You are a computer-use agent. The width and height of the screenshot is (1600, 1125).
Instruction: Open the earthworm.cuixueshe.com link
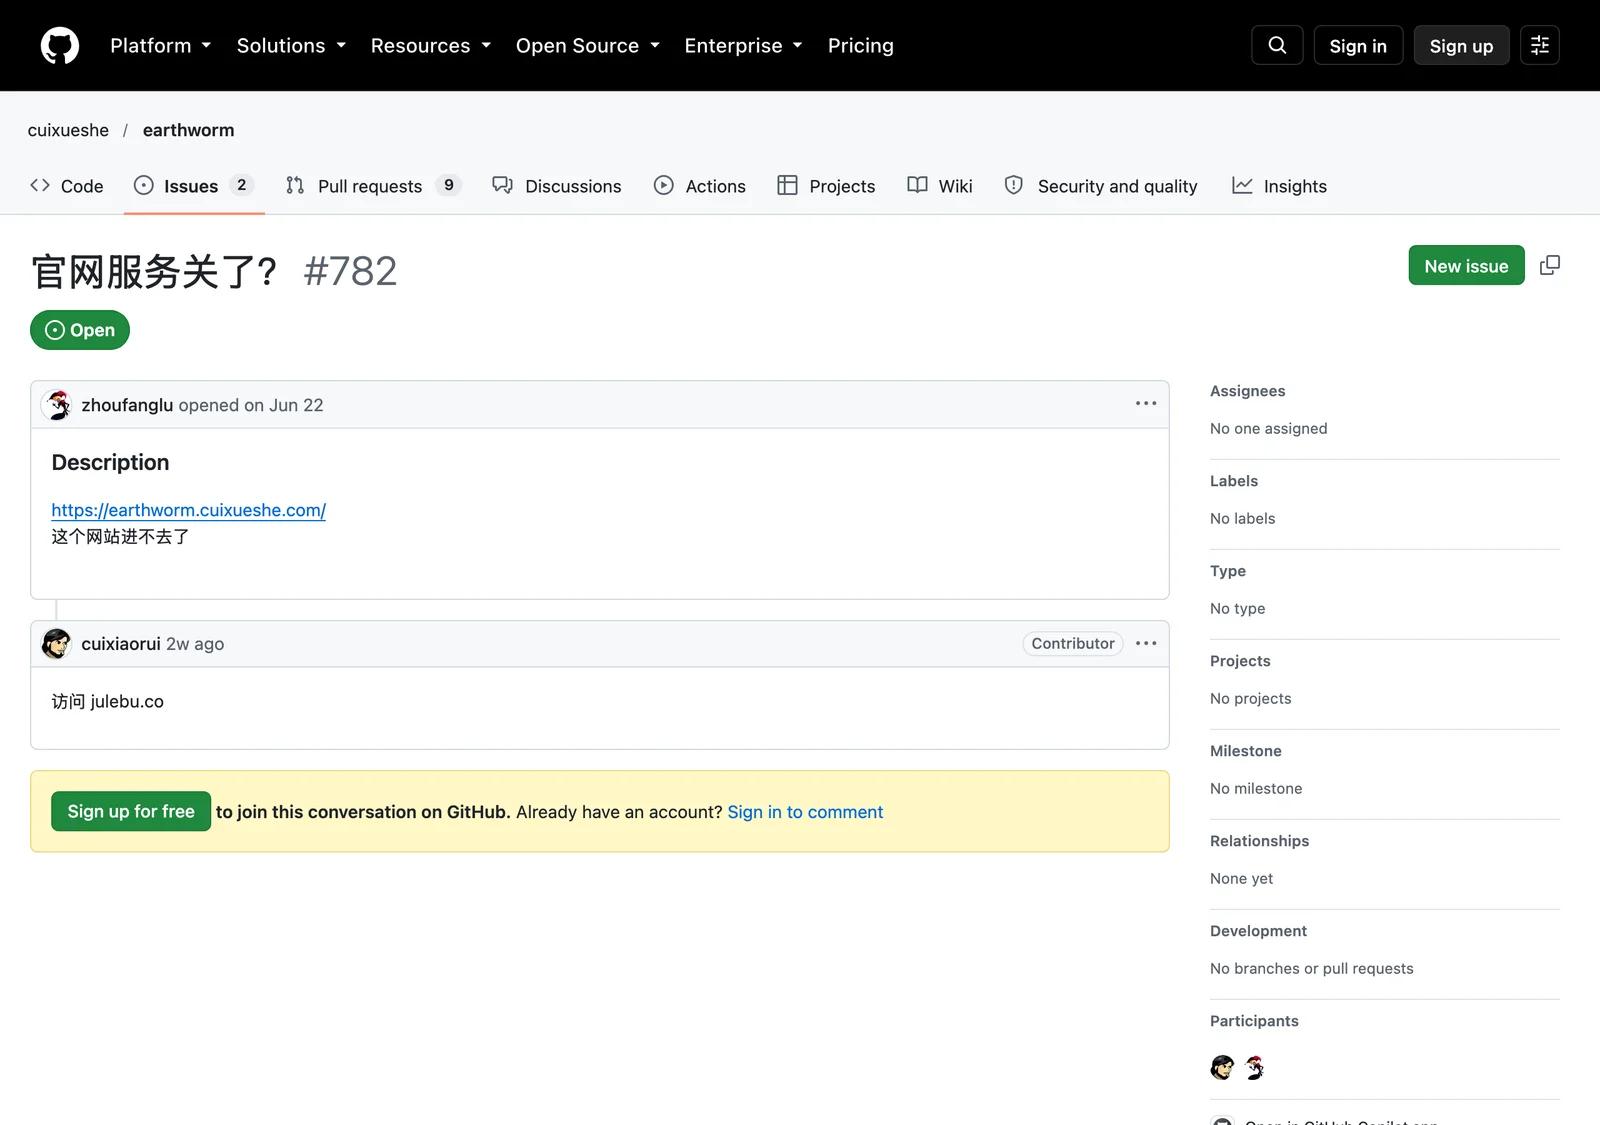click(x=189, y=510)
